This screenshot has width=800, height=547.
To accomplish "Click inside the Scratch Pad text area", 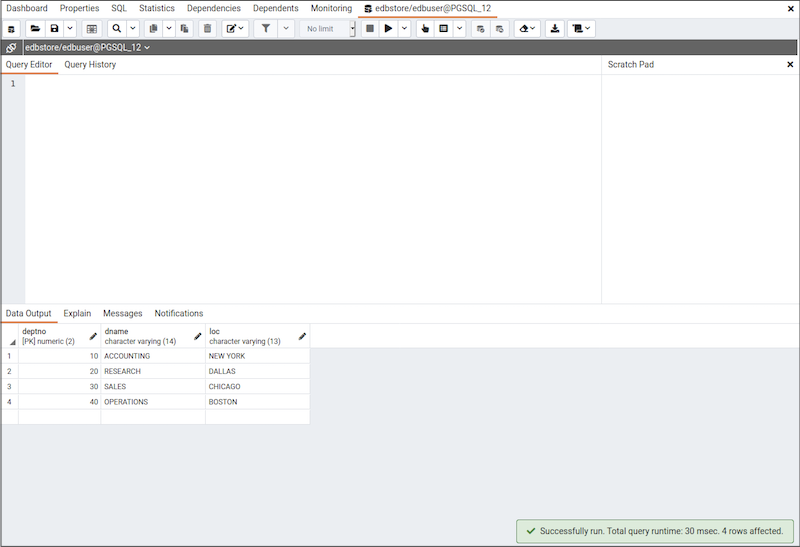I will pyautogui.click(x=700, y=189).
